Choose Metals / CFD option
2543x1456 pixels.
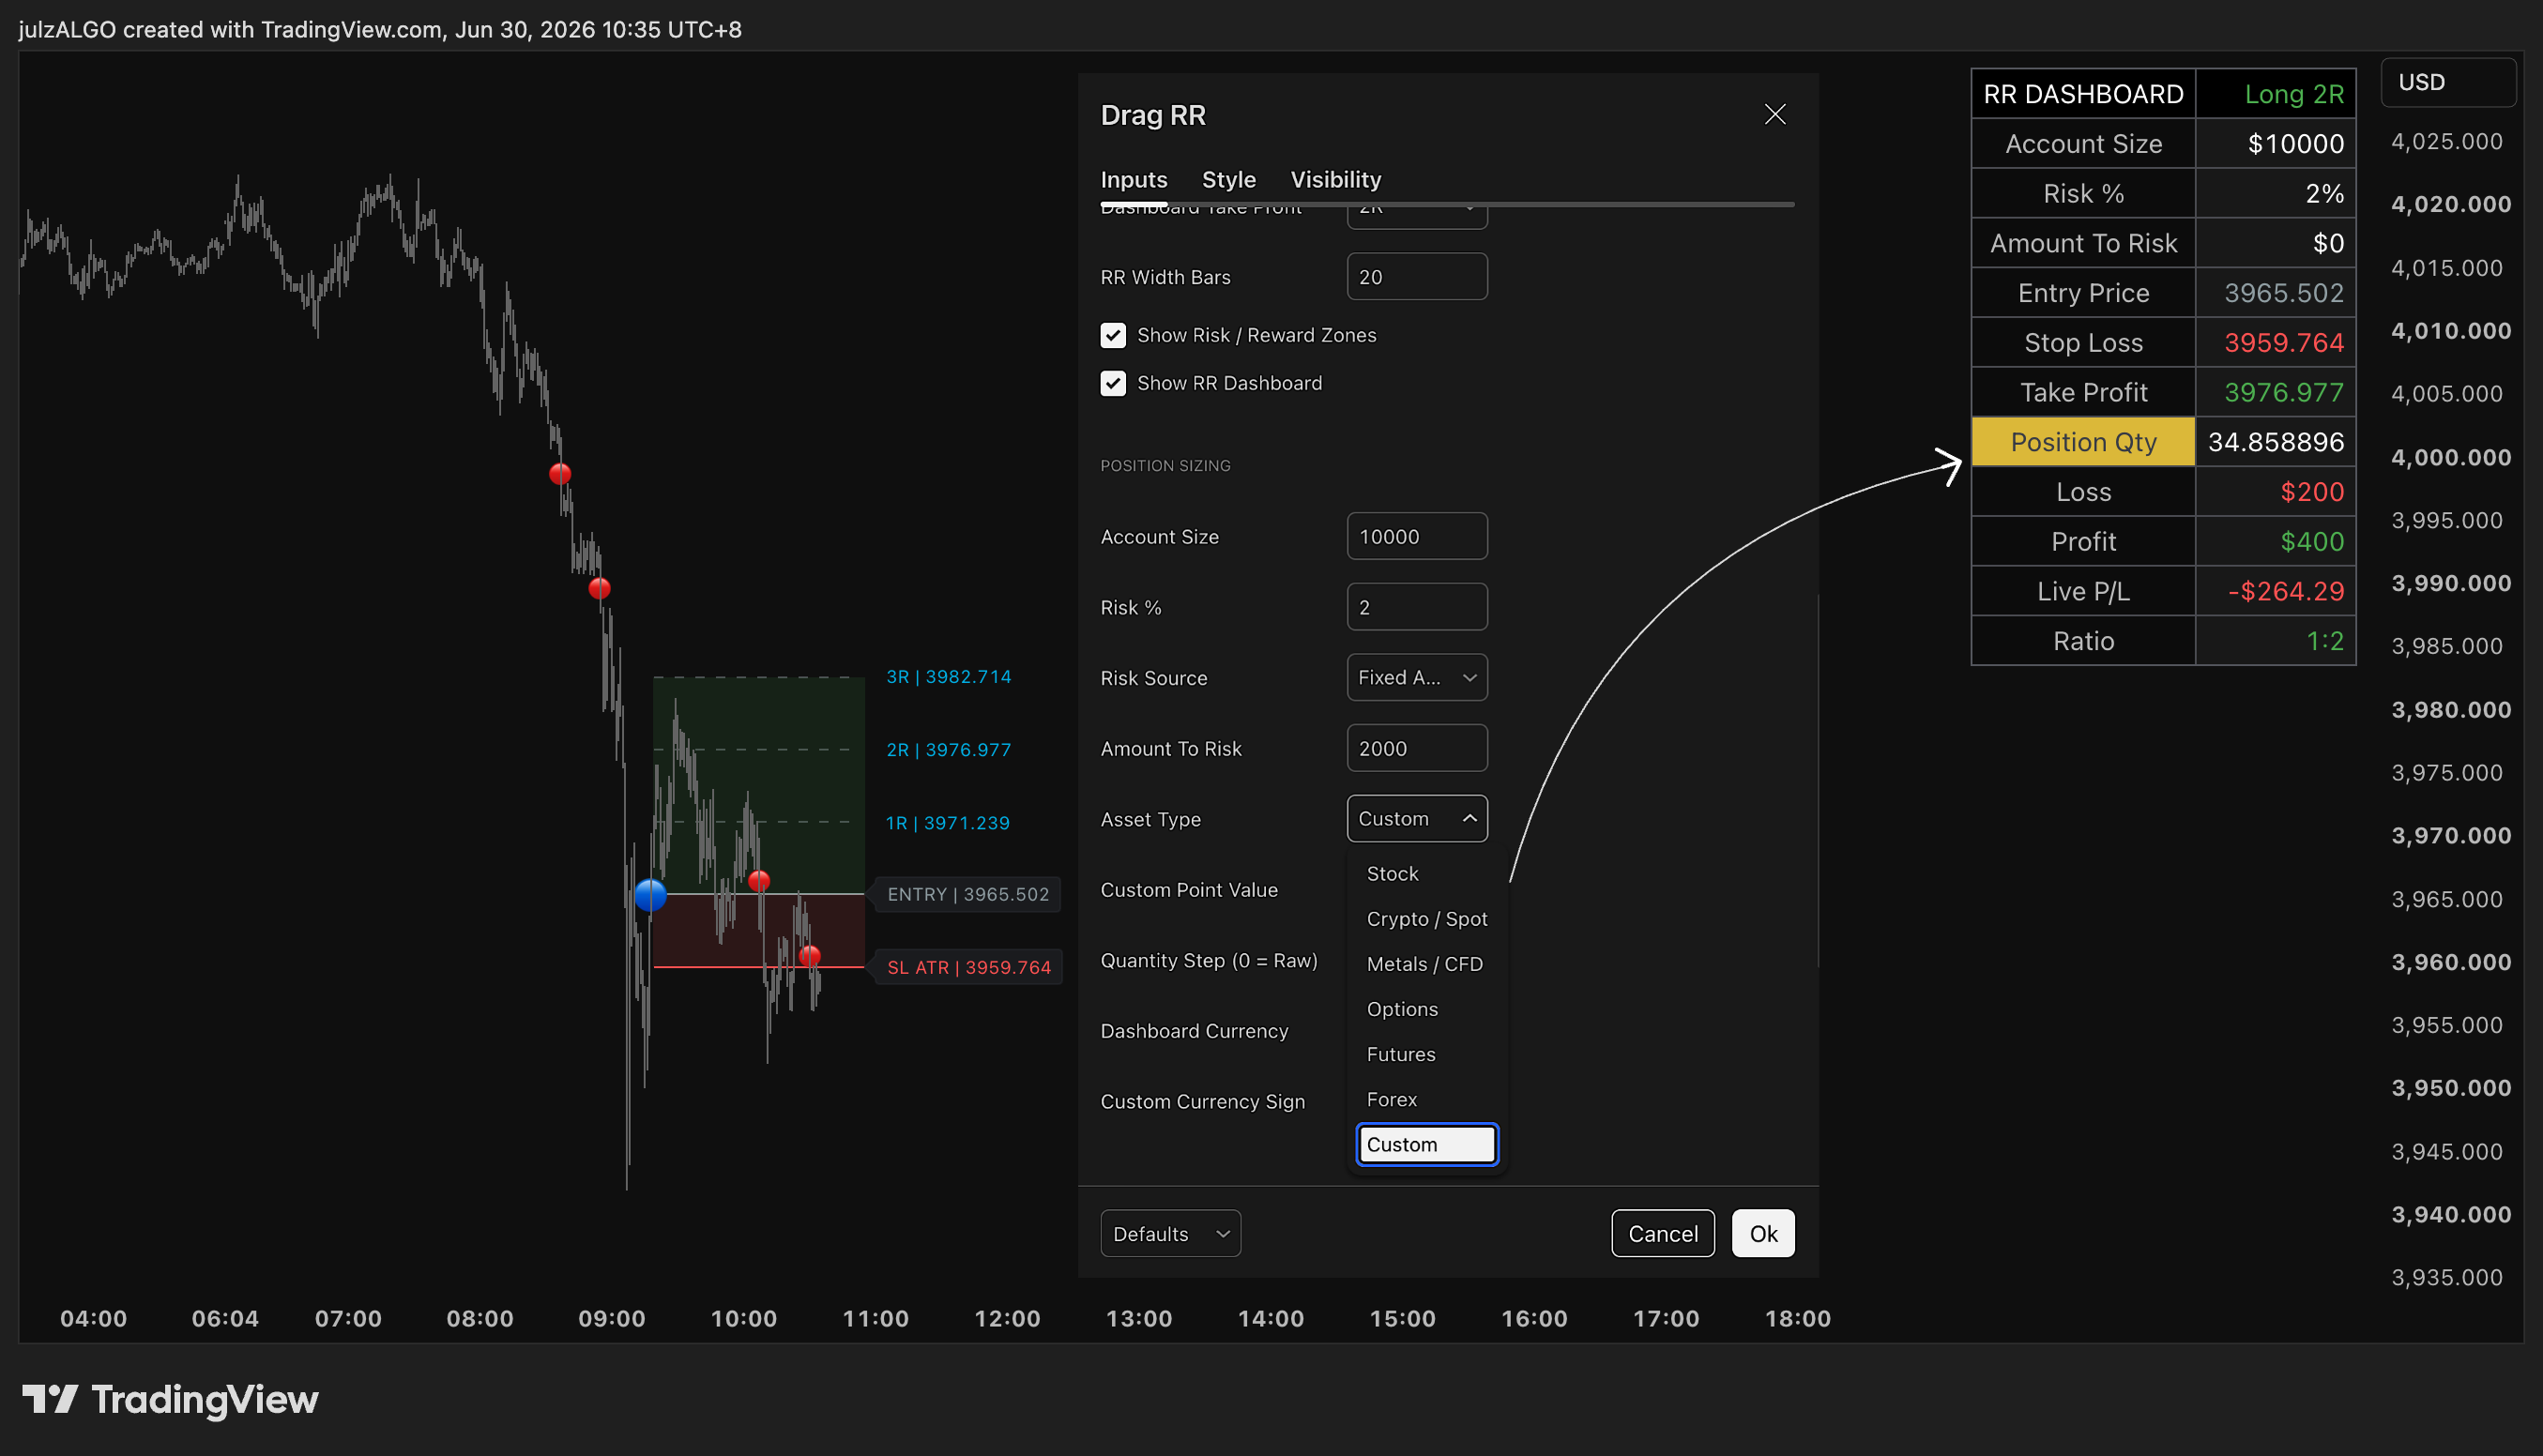1427,964
